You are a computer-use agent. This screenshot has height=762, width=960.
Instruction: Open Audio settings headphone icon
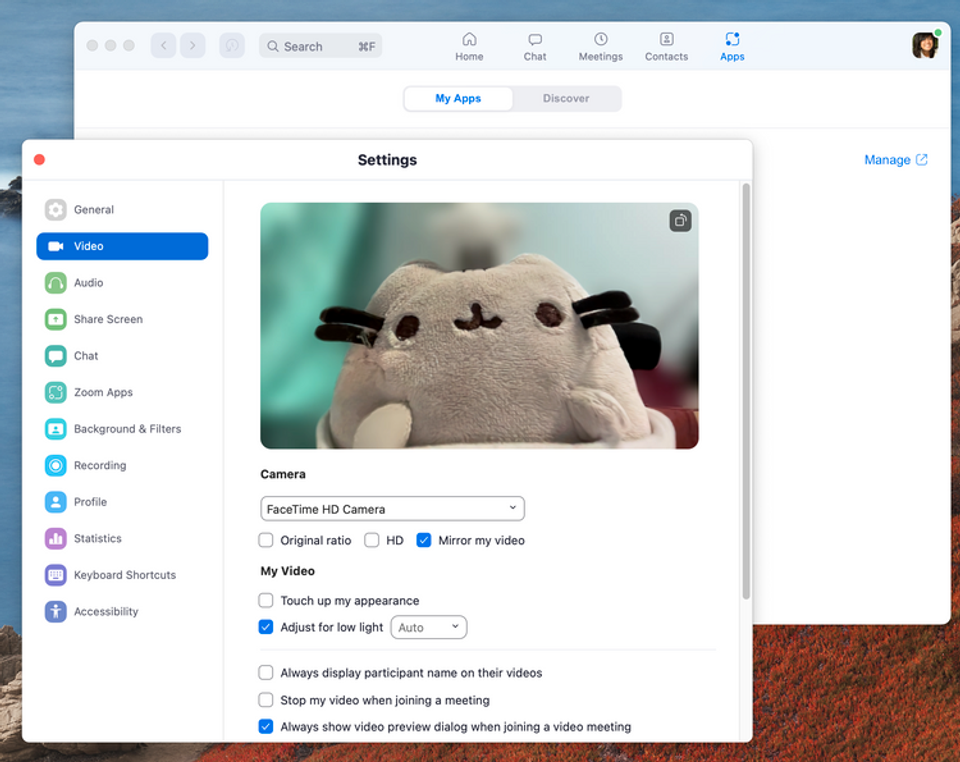55,283
